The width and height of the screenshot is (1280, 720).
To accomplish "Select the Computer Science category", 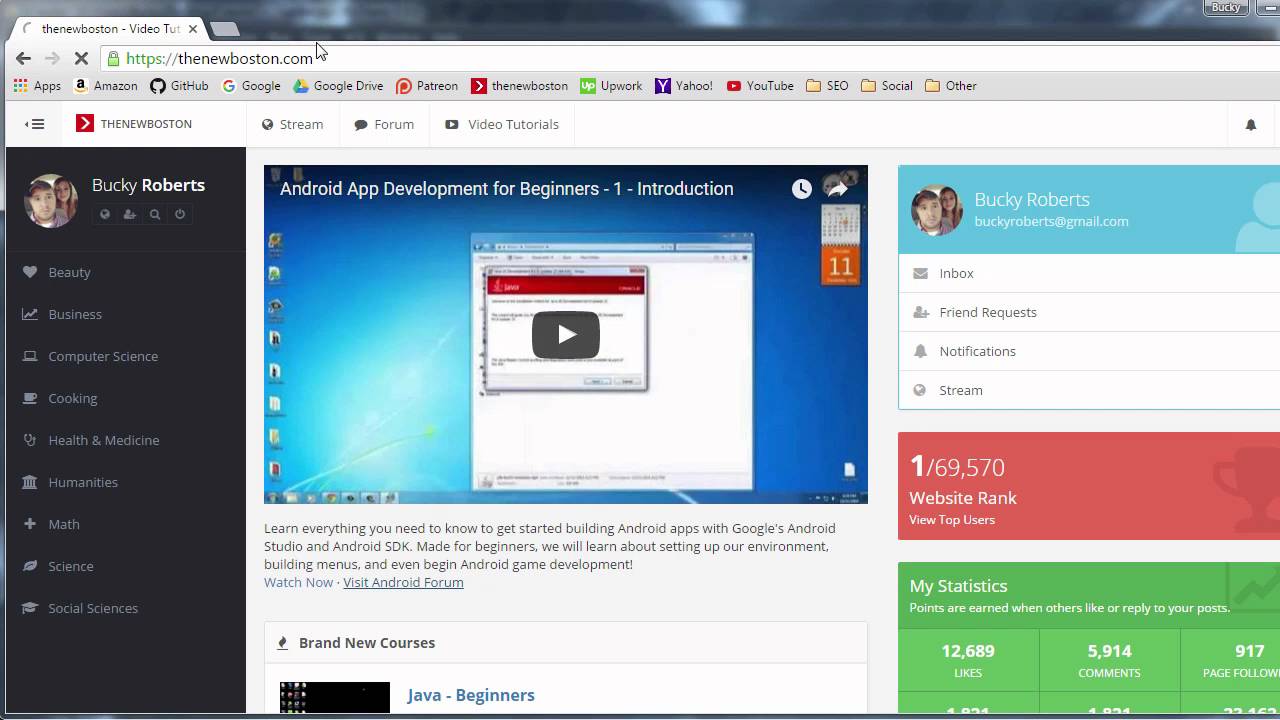I will (x=126, y=356).
